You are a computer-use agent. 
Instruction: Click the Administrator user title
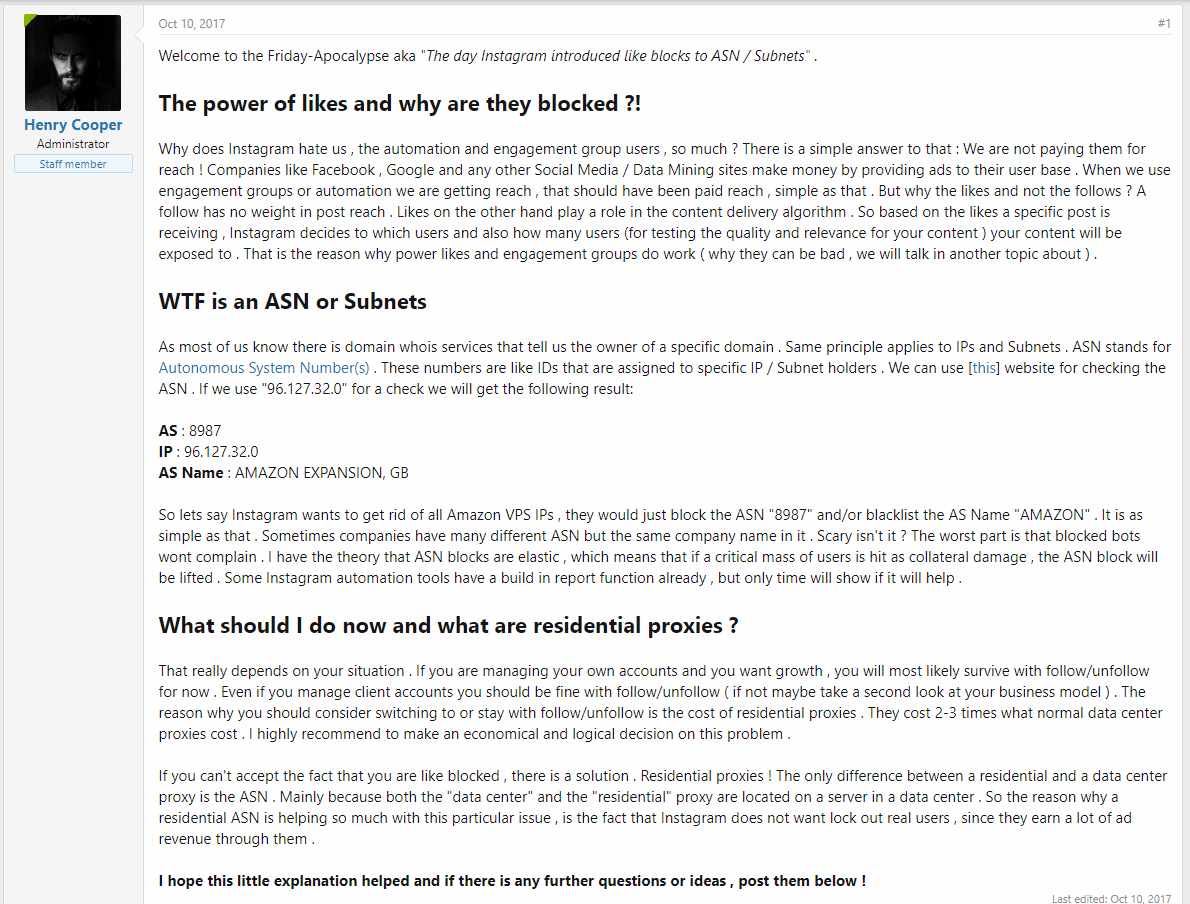click(73, 144)
